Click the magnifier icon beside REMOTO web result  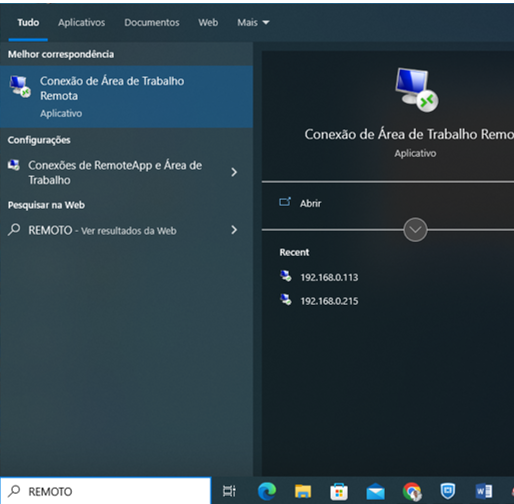(x=14, y=230)
